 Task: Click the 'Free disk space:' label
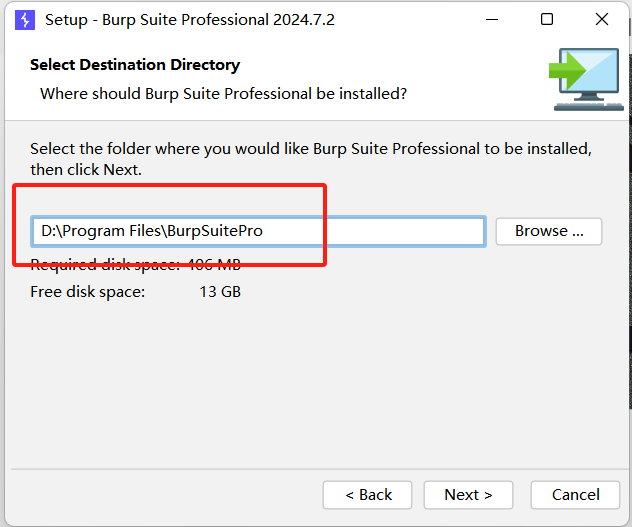tap(87, 292)
